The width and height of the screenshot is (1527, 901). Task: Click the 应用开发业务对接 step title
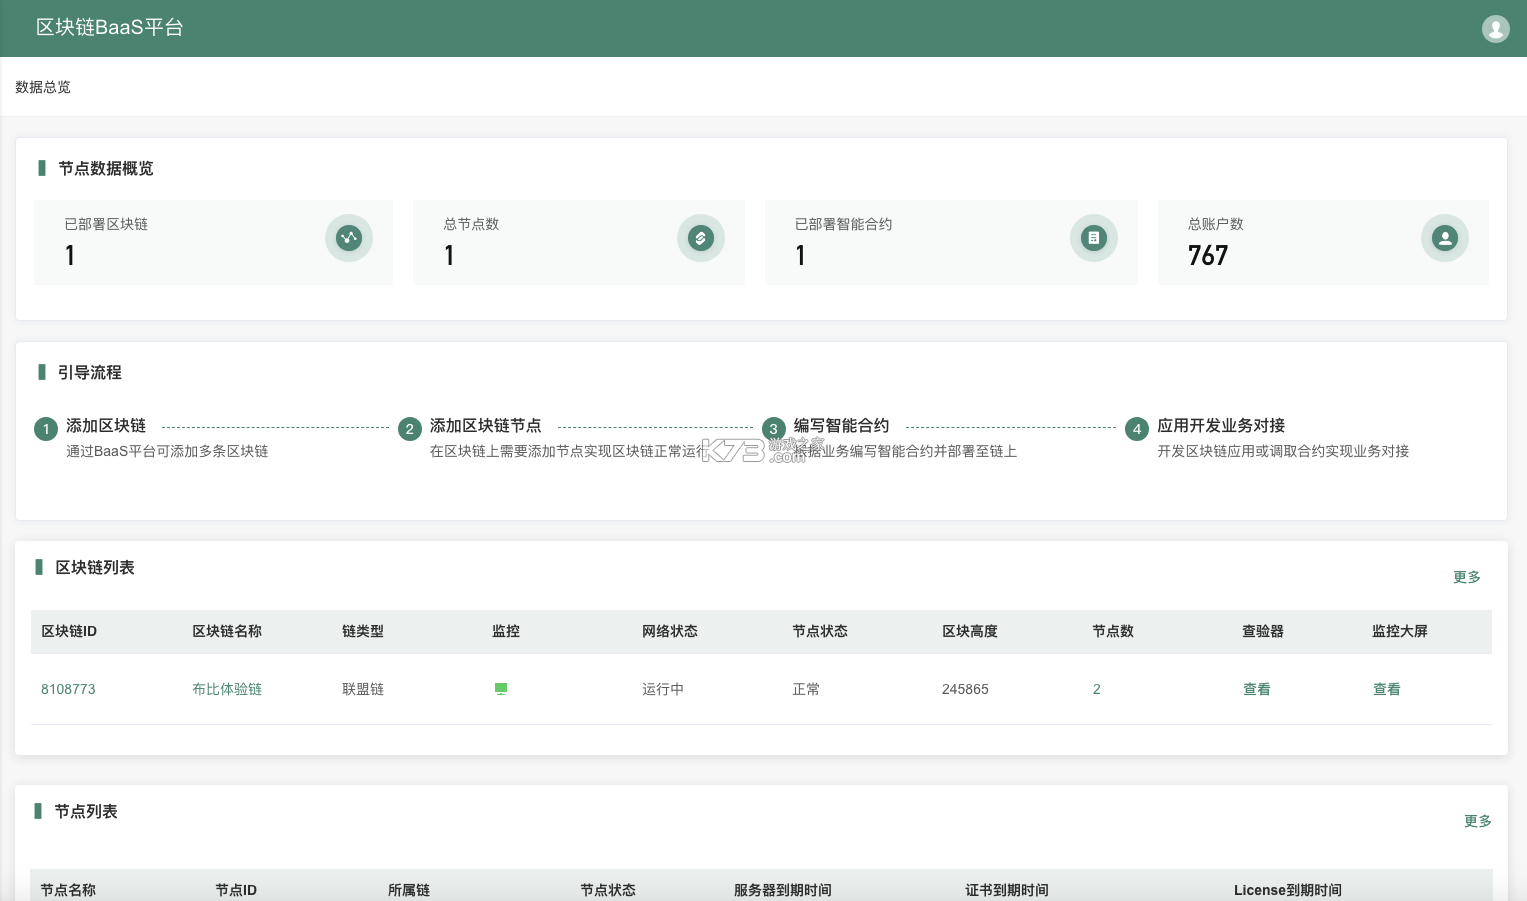(x=1221, y=426)
